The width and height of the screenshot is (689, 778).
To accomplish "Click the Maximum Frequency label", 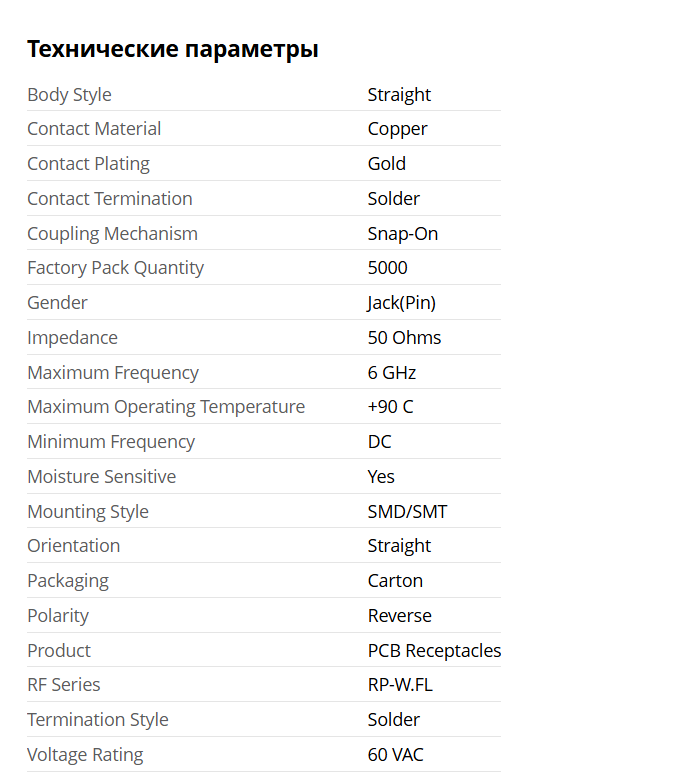I will coord(113,373).
